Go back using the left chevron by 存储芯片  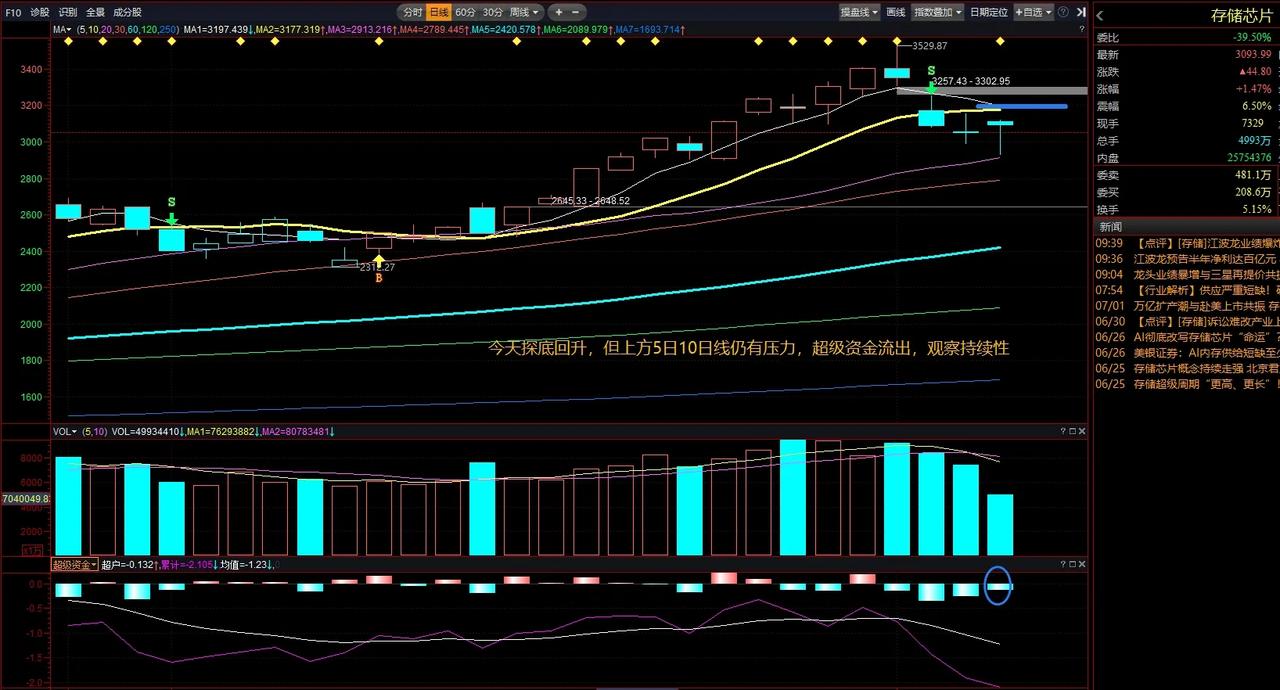1100,15
